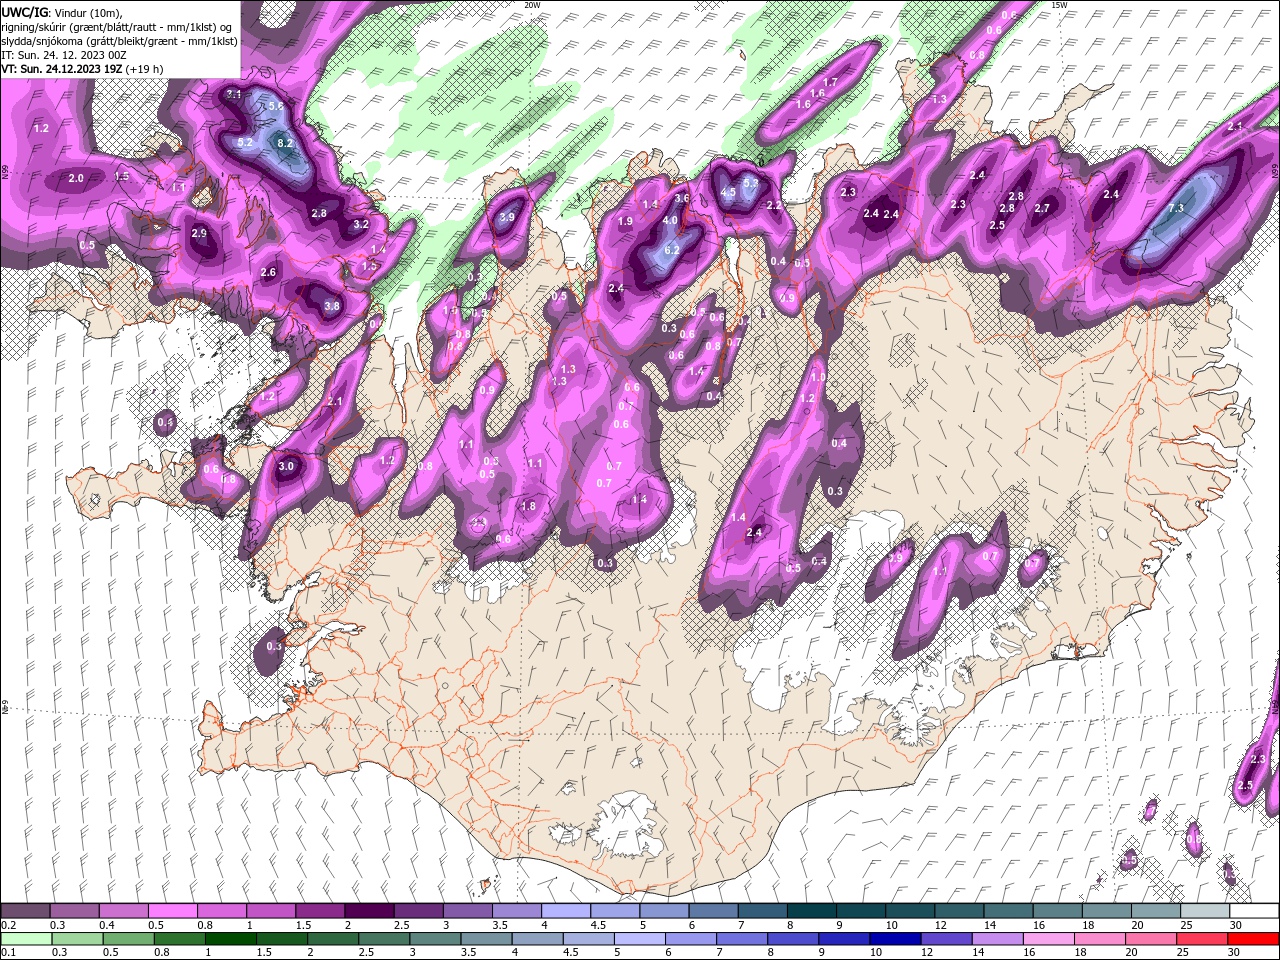Click the 2.2 snowfall value on the map
The height and width of the screenshot is (960, 1280).
(x=774, y=205)
